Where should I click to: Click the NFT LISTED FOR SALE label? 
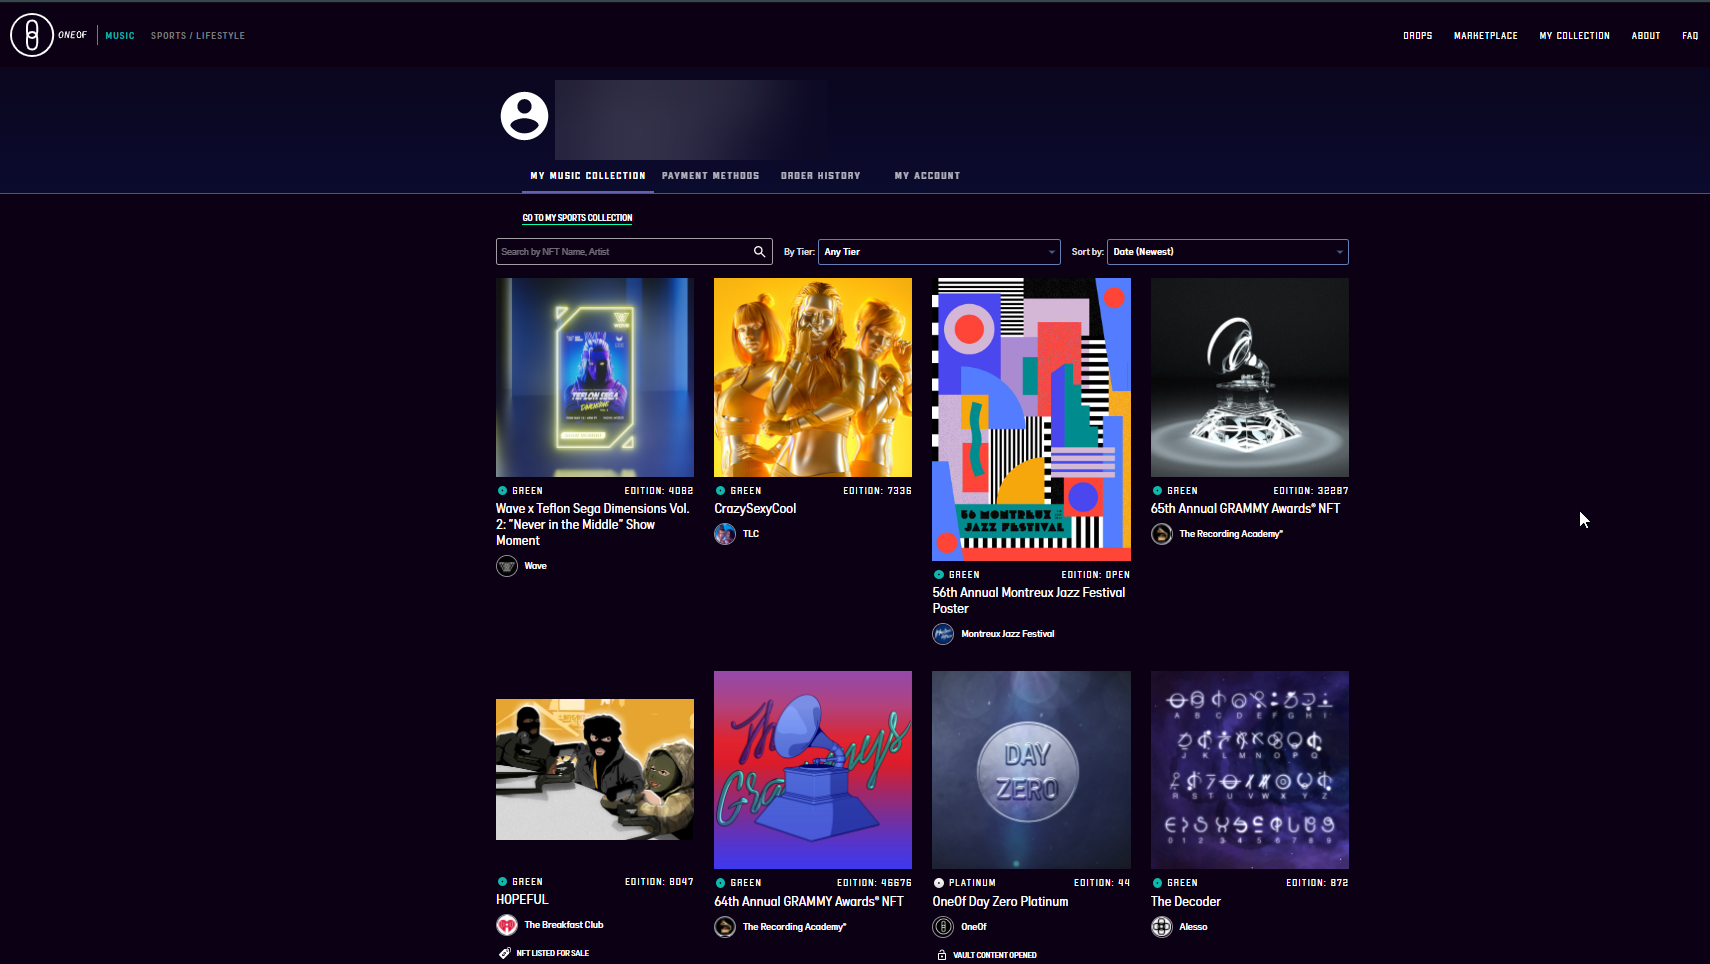click(553, 953)
